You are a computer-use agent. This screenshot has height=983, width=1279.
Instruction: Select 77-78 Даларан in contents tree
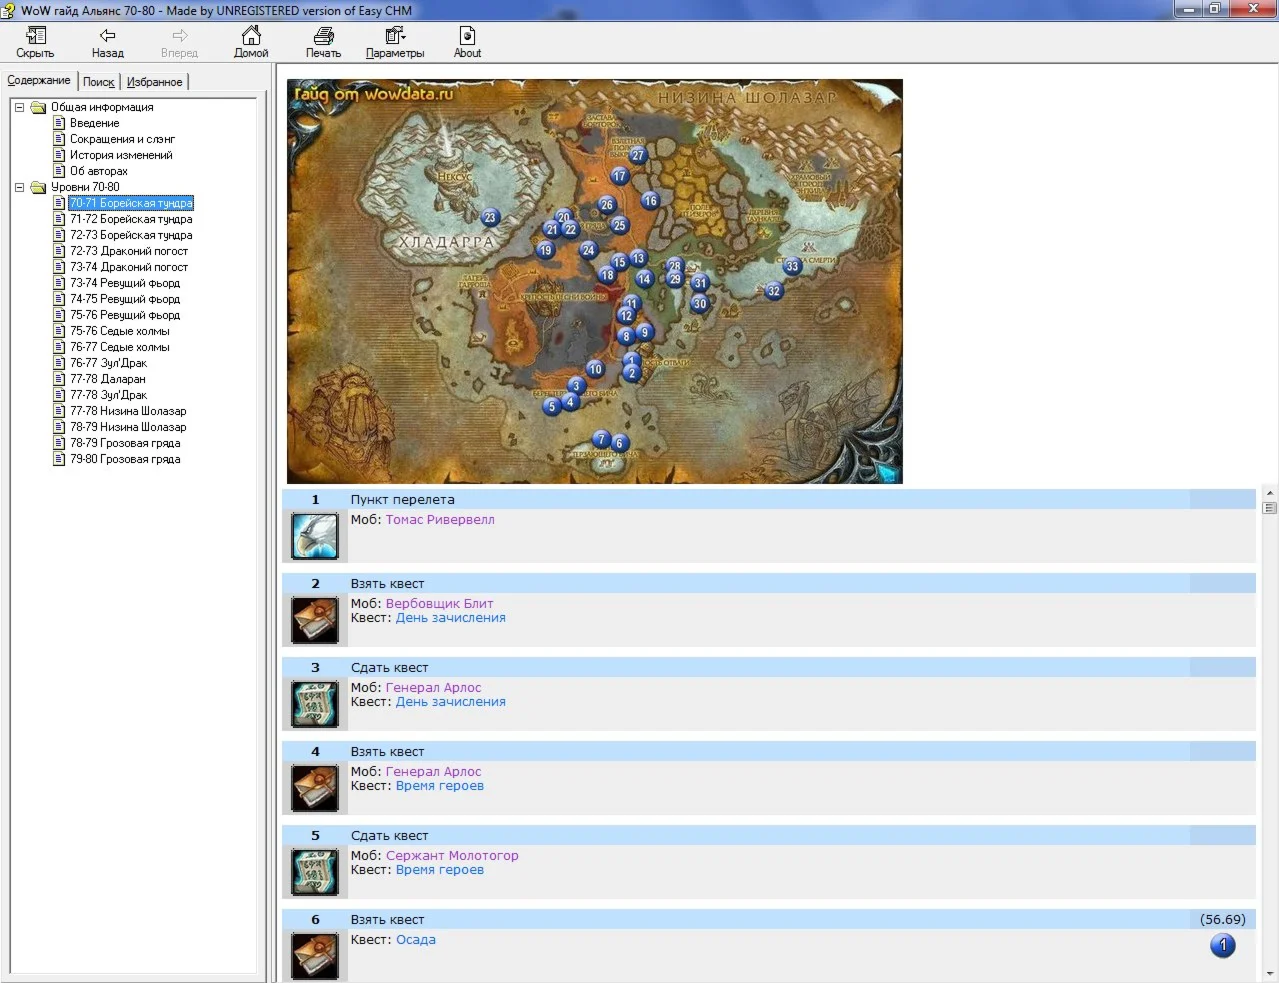click(x=107, y=379)
